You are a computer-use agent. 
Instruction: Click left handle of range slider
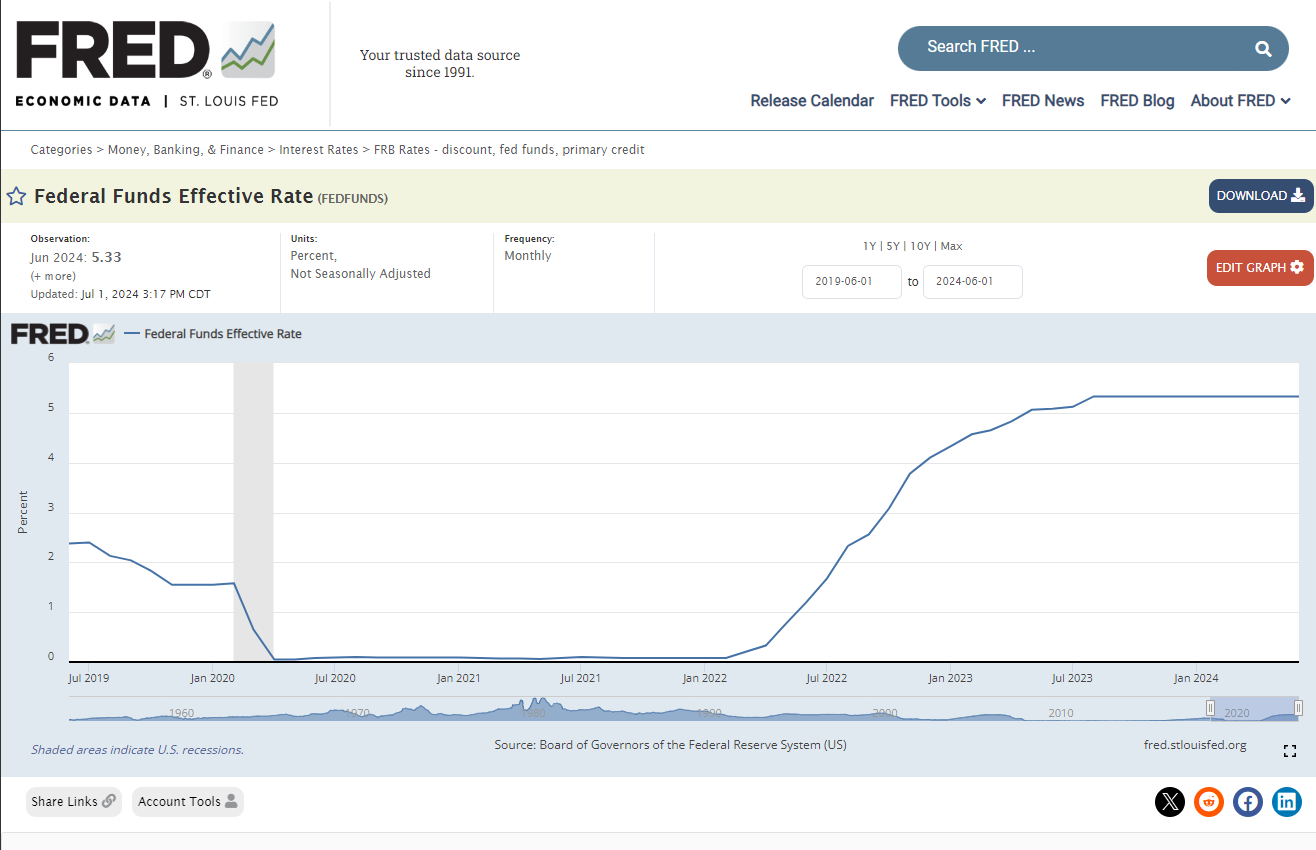pyautogui.click(x=1210, y=708)
